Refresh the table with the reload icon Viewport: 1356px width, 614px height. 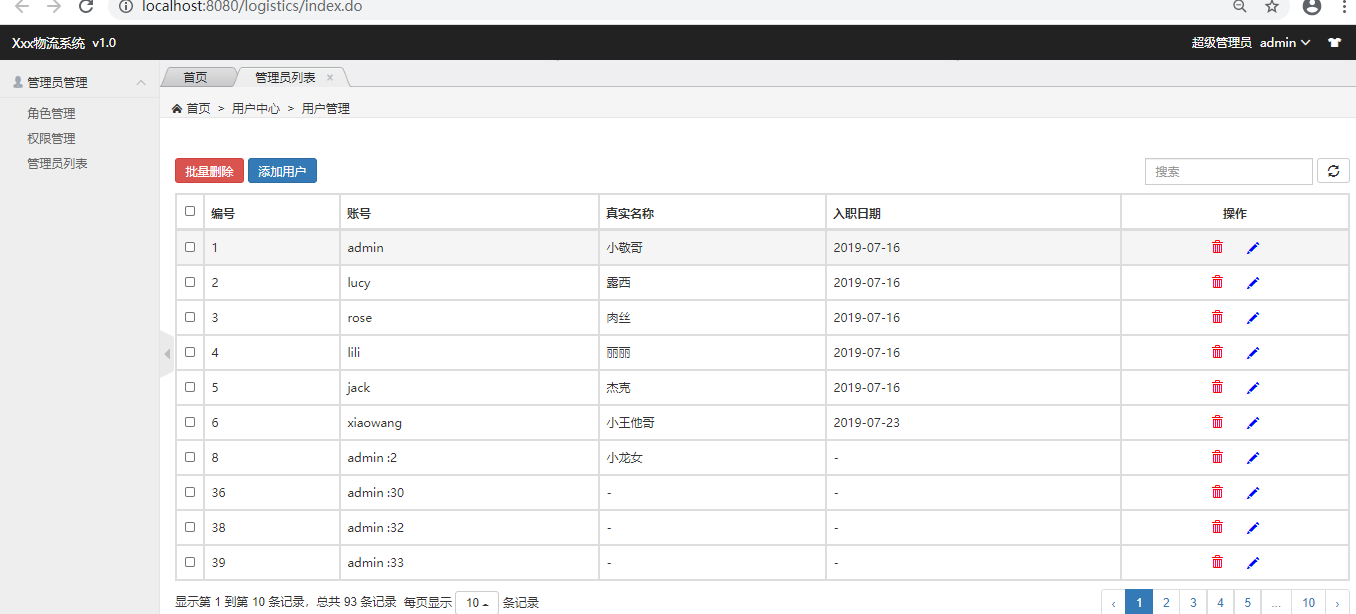click(x=1333, y=171)
